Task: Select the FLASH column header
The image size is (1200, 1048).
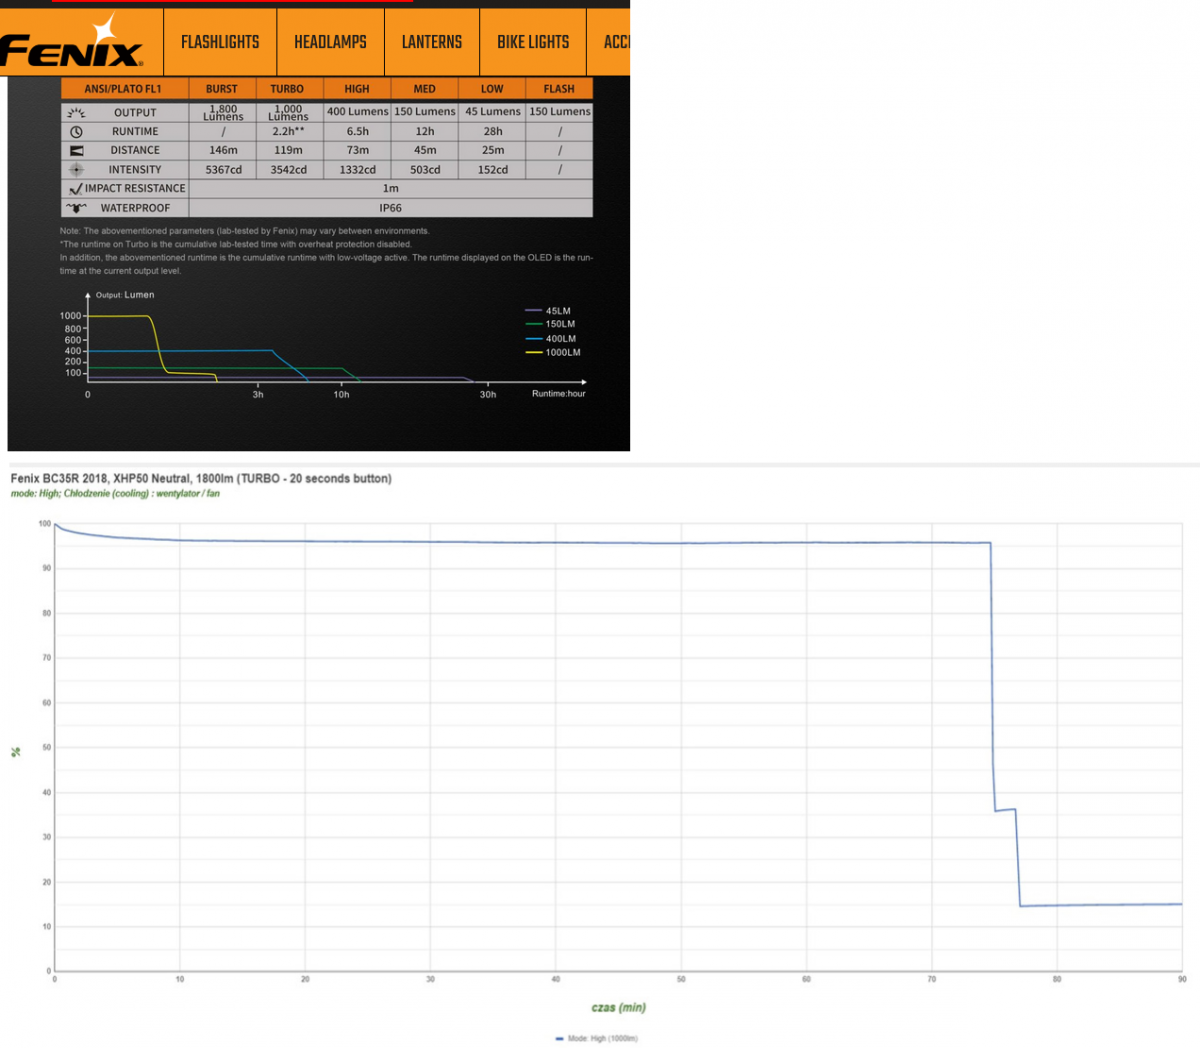Action: coord(559,89)
